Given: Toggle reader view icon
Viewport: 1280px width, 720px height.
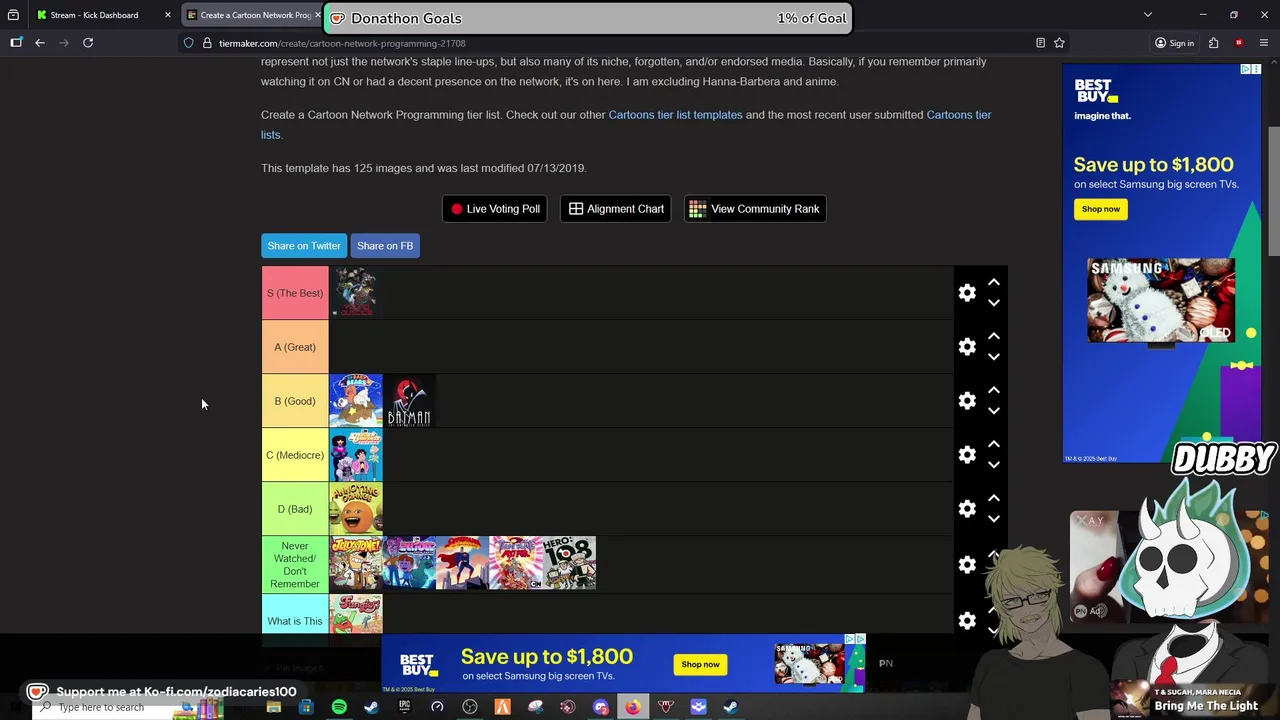Looking at the screenshot, I should click(x=1040, y=43).
